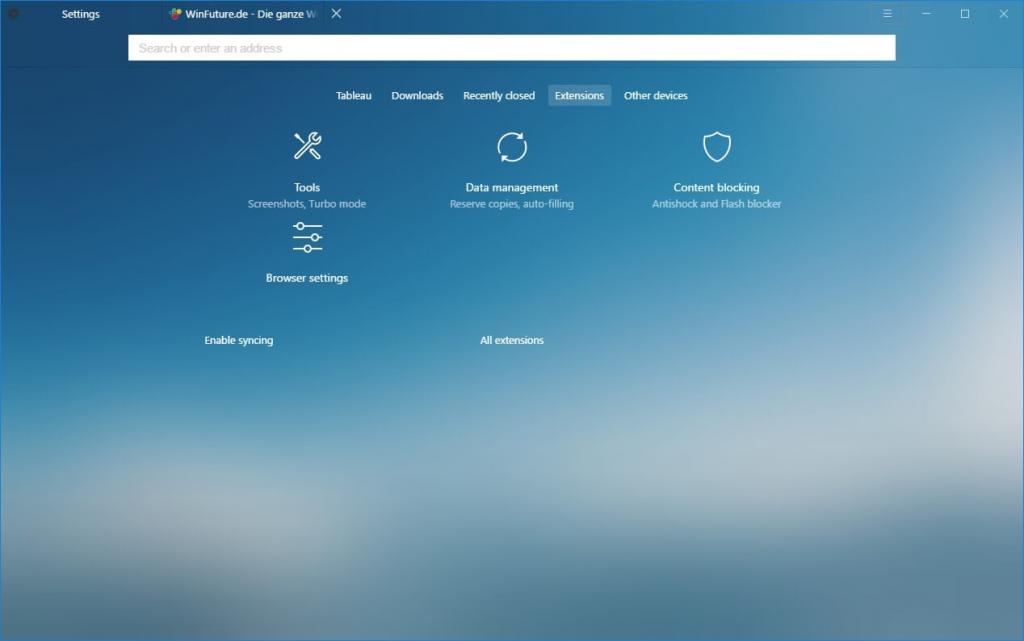Switch to the WinFuture.de tab title

pos(250,14)
